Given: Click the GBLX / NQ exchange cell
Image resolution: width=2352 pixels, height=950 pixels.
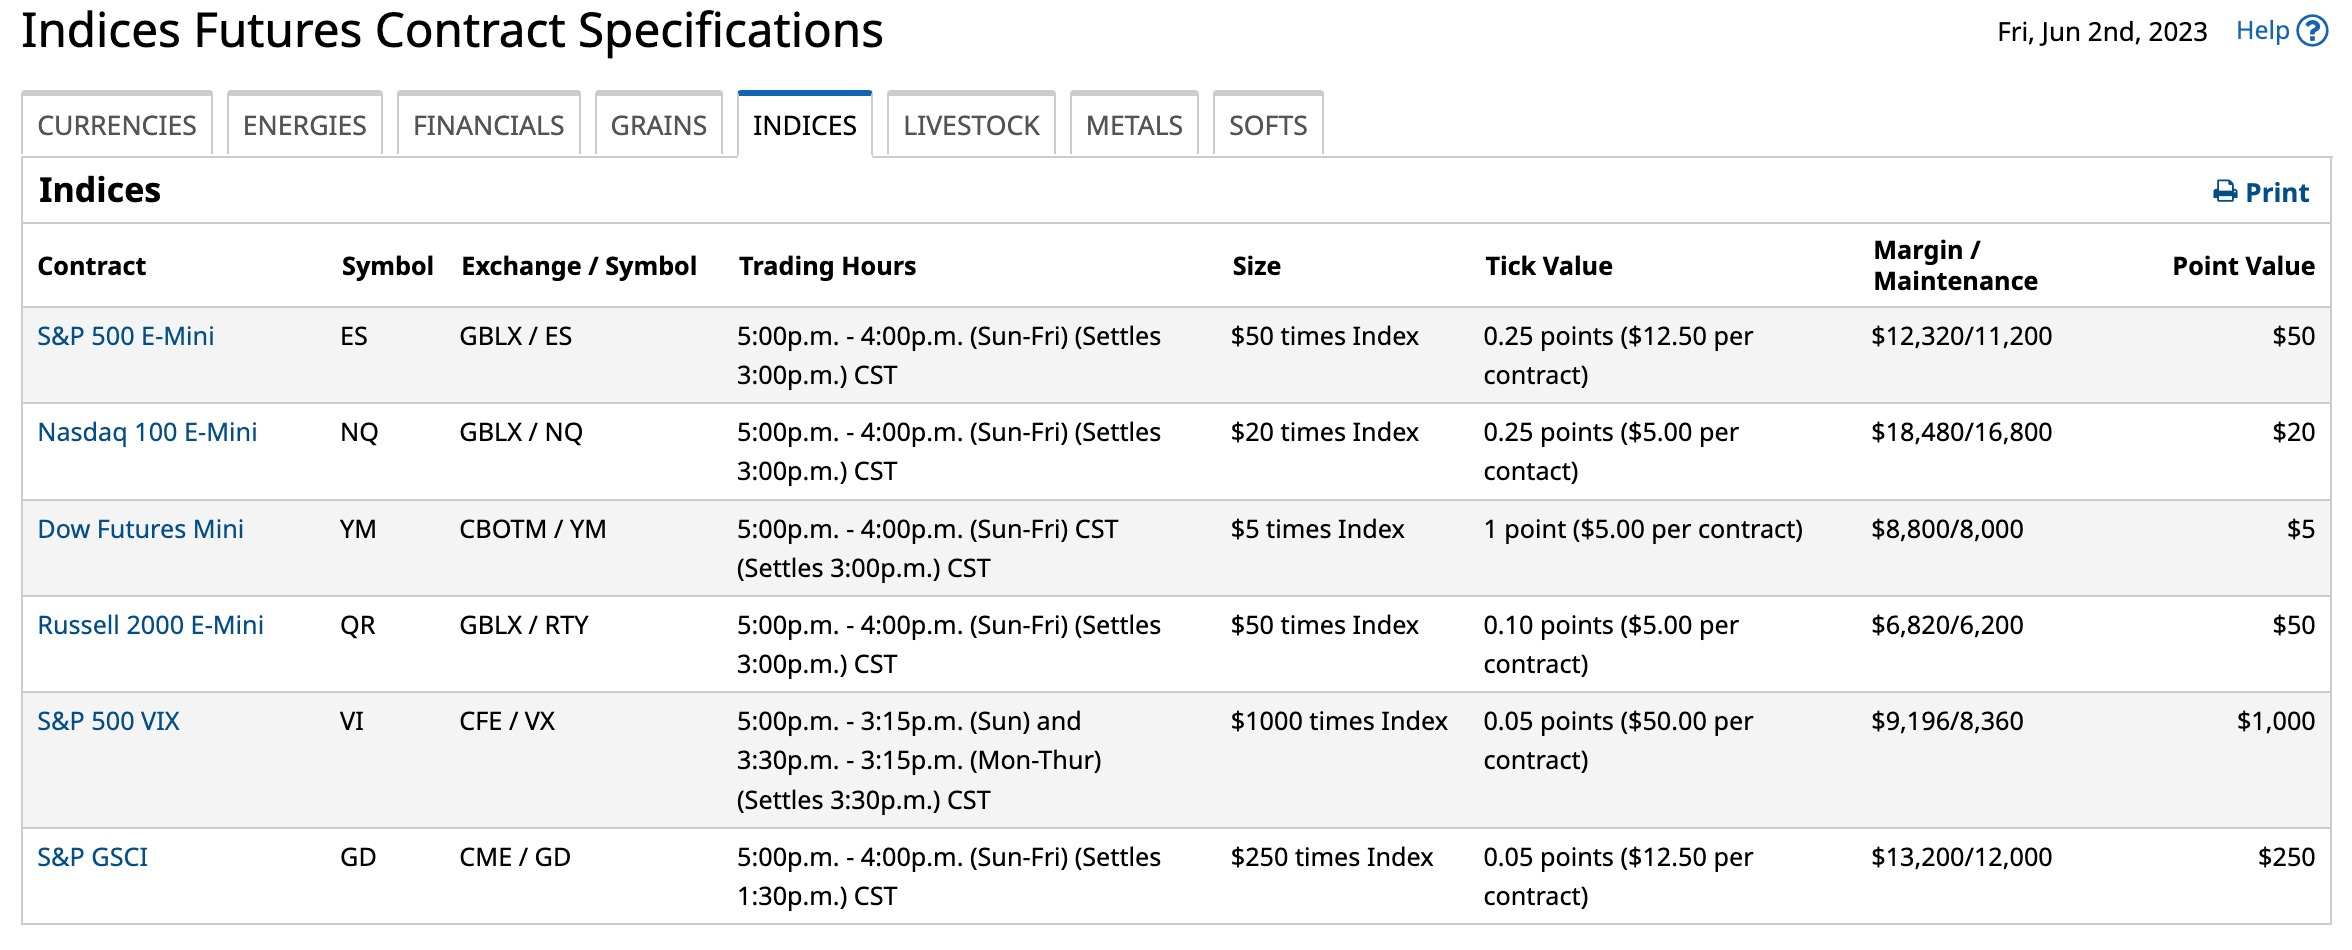Looking at the screenshot, I should click(x=521, y=432).
